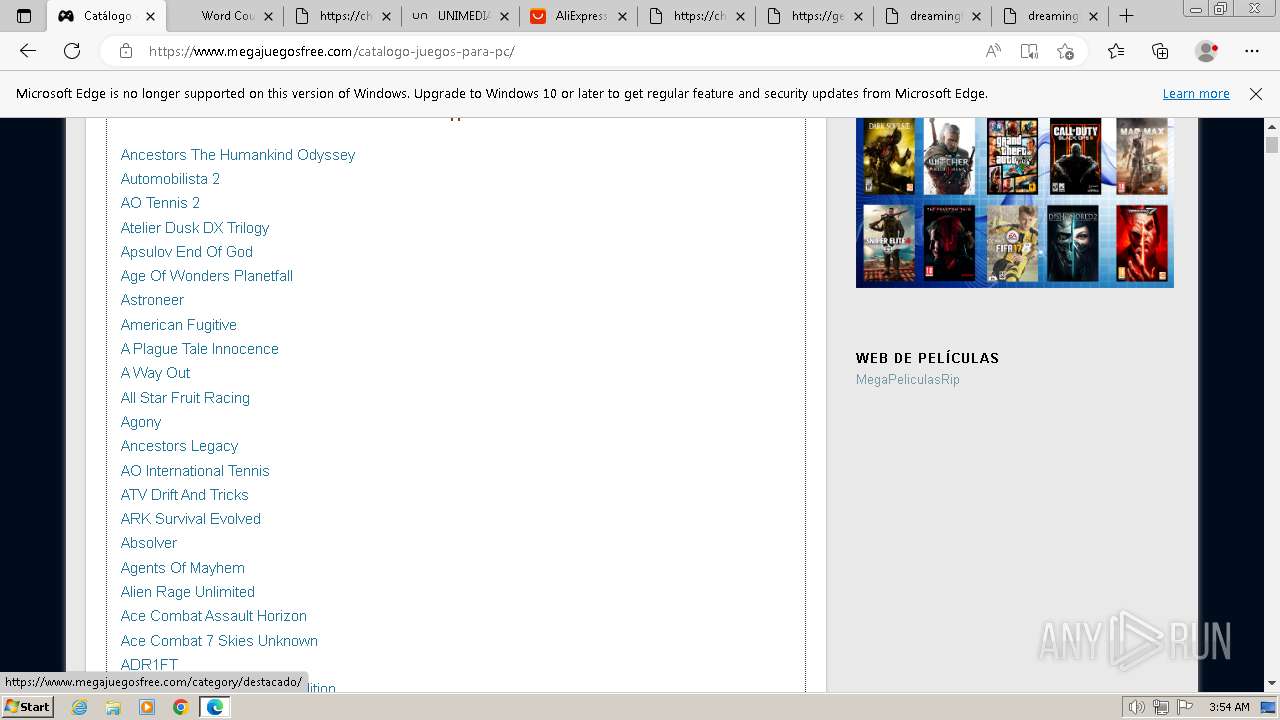
Task: Open the Action Center flag icon
Action: pyautogui.click(x=1183, y=707)
